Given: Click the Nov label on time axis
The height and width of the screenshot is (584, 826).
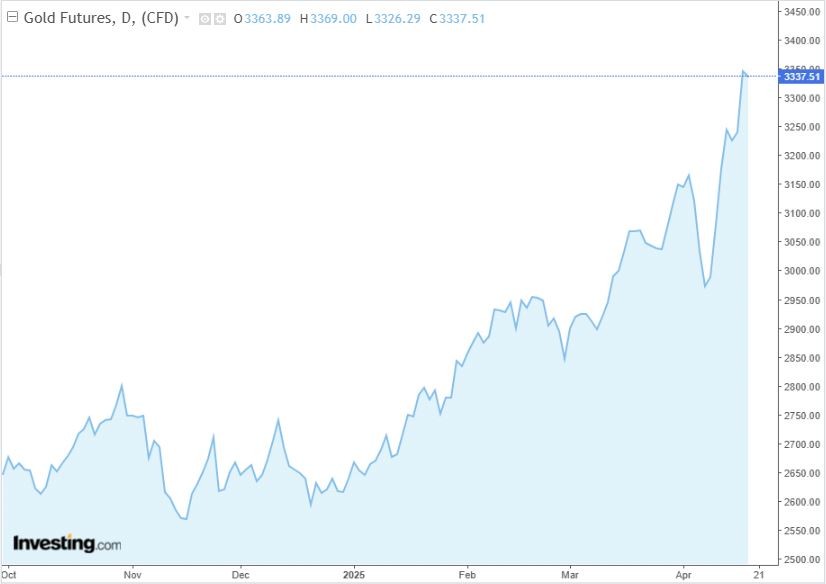Looking at the screenshot, I should click(x=132, y=575).
